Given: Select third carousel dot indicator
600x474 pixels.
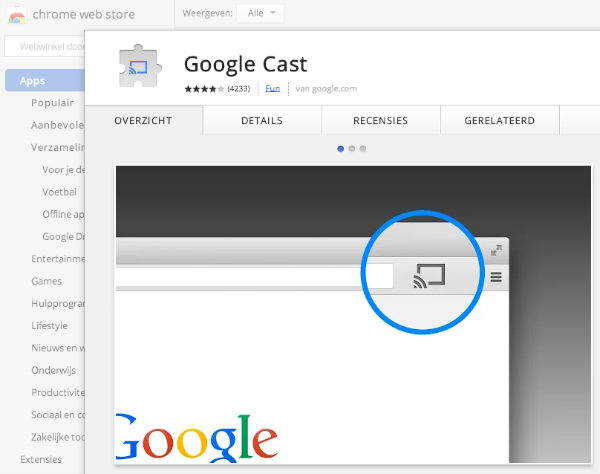Looking at the screenshot, I should [363, 149].
